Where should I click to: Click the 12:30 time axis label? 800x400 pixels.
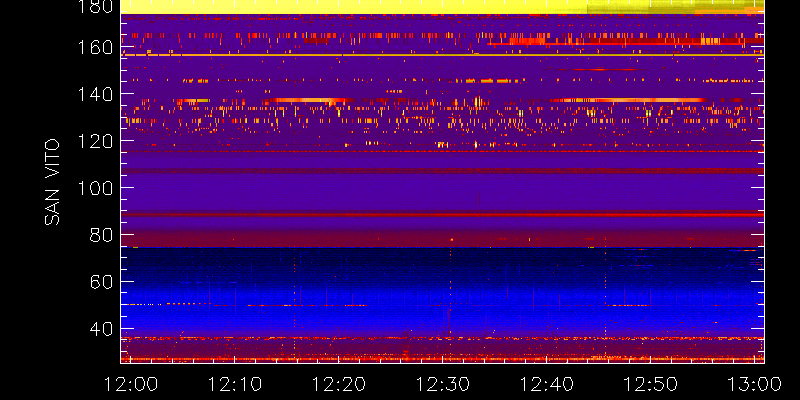pos(443,384)
